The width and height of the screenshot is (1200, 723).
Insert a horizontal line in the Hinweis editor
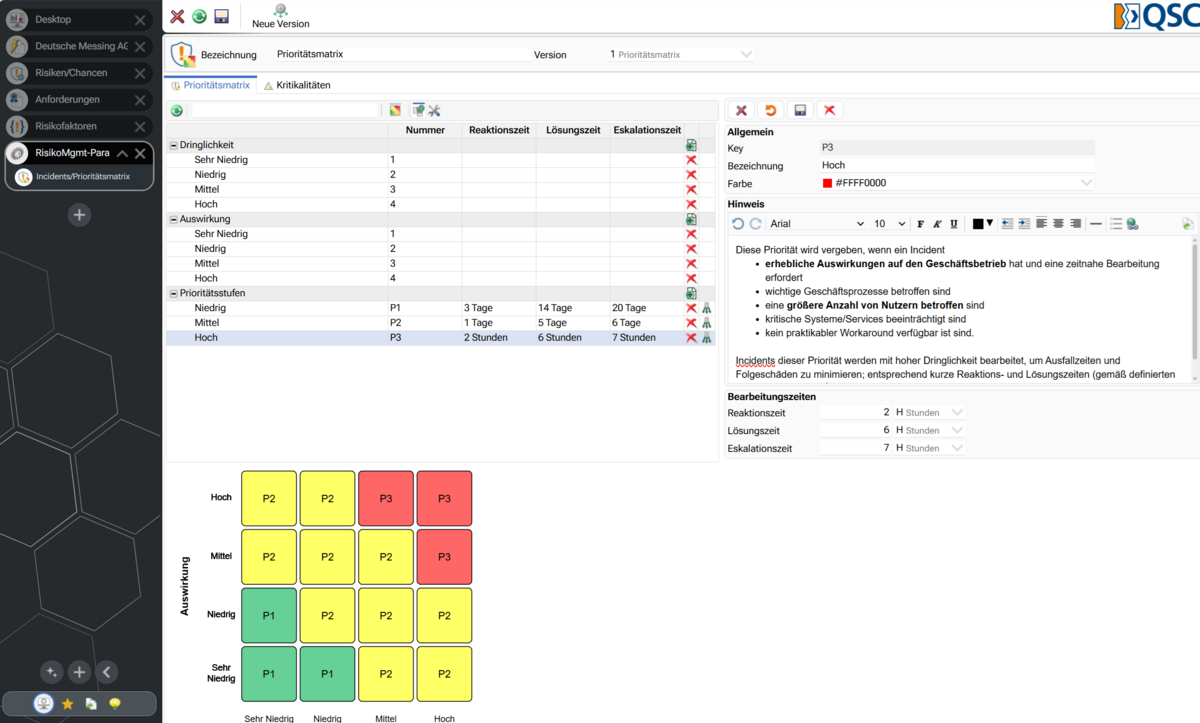pos(1096,224)
